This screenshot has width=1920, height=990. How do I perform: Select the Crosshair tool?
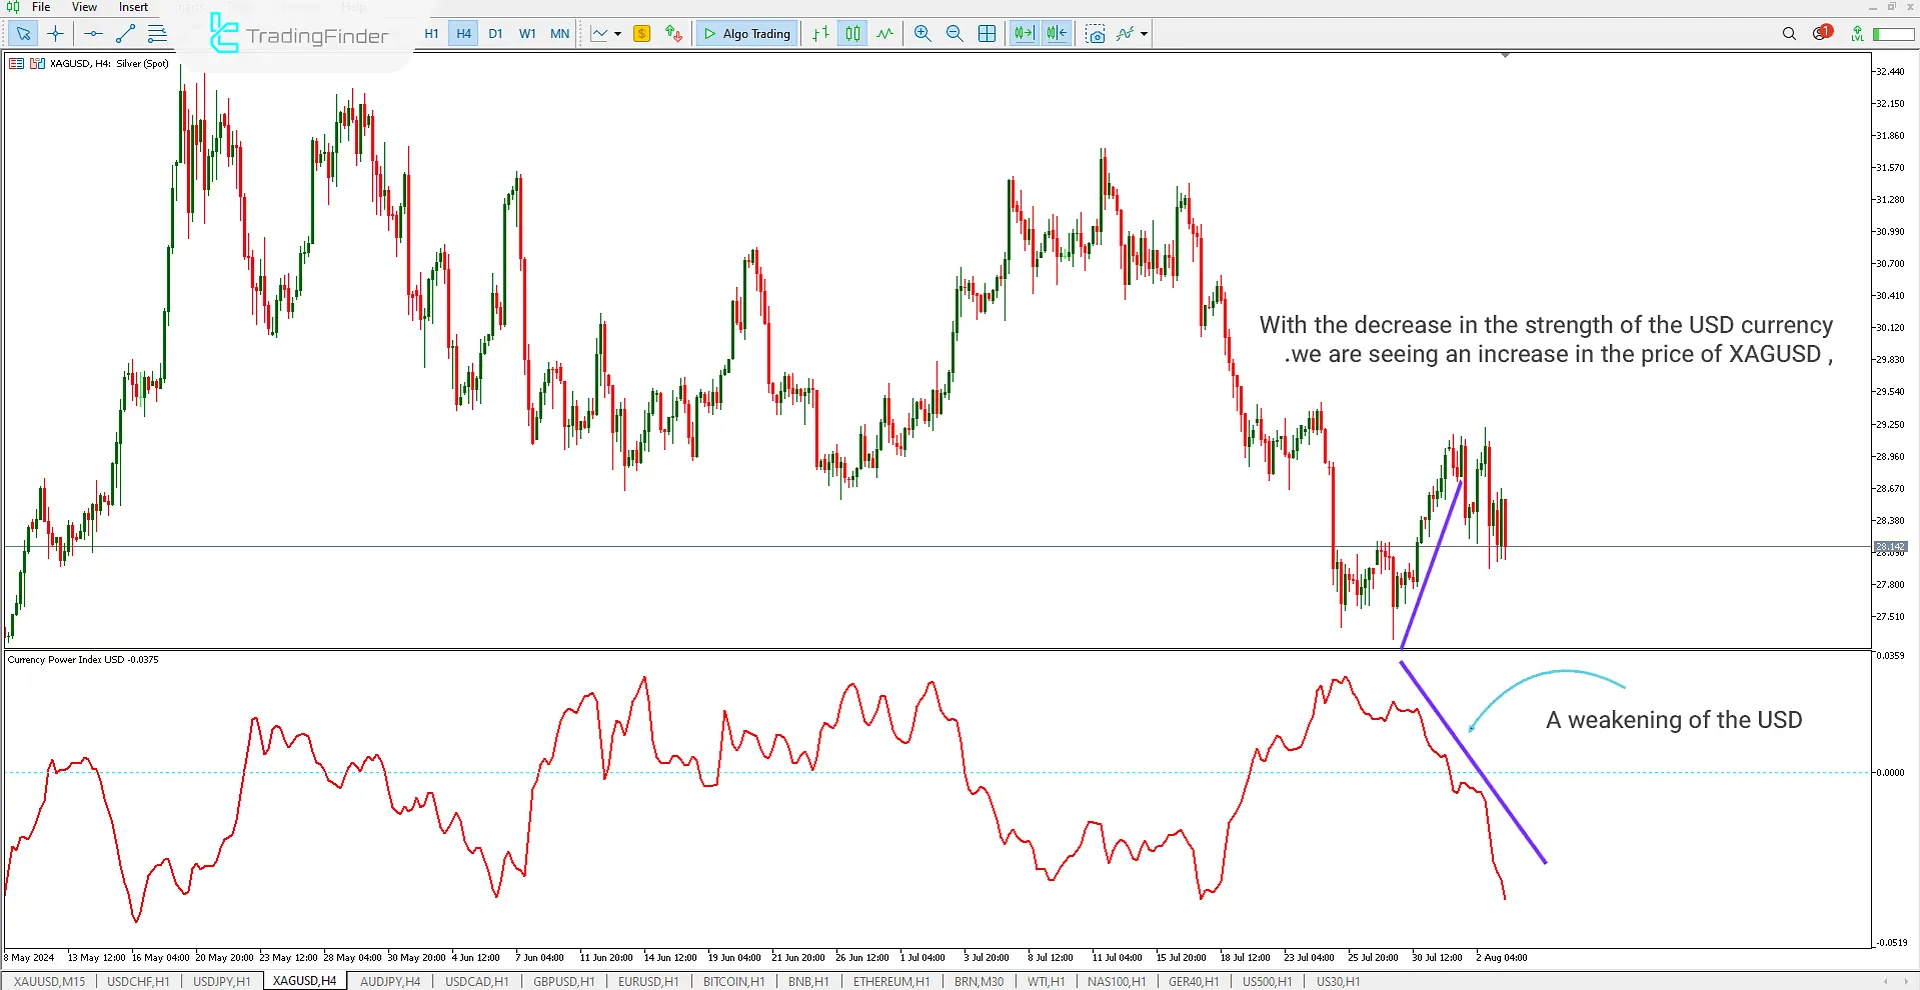(55, 33)
